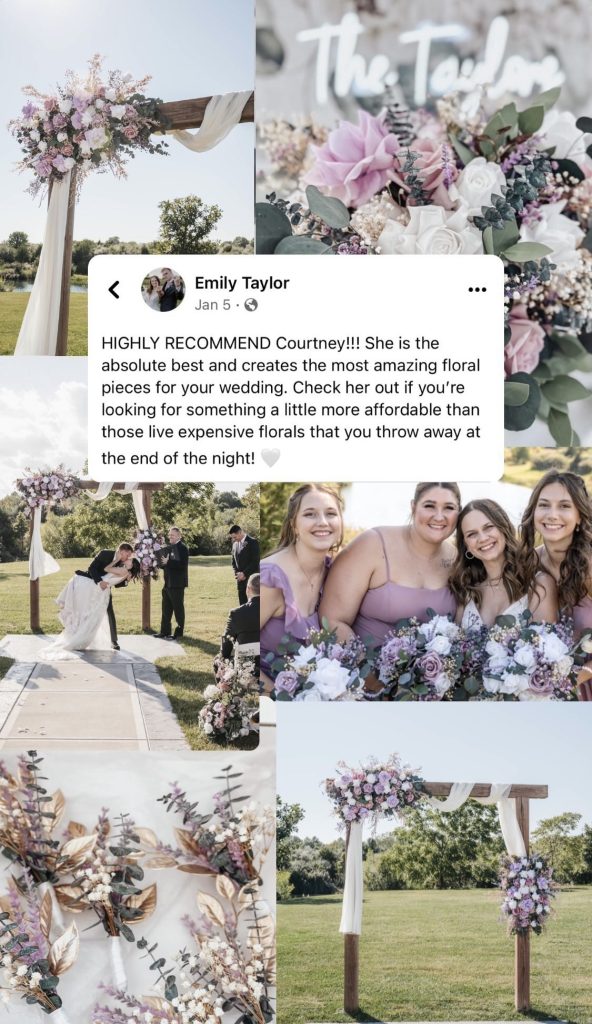
Task: Open the Emily Taylor profile name link
Action: [242, 283]
